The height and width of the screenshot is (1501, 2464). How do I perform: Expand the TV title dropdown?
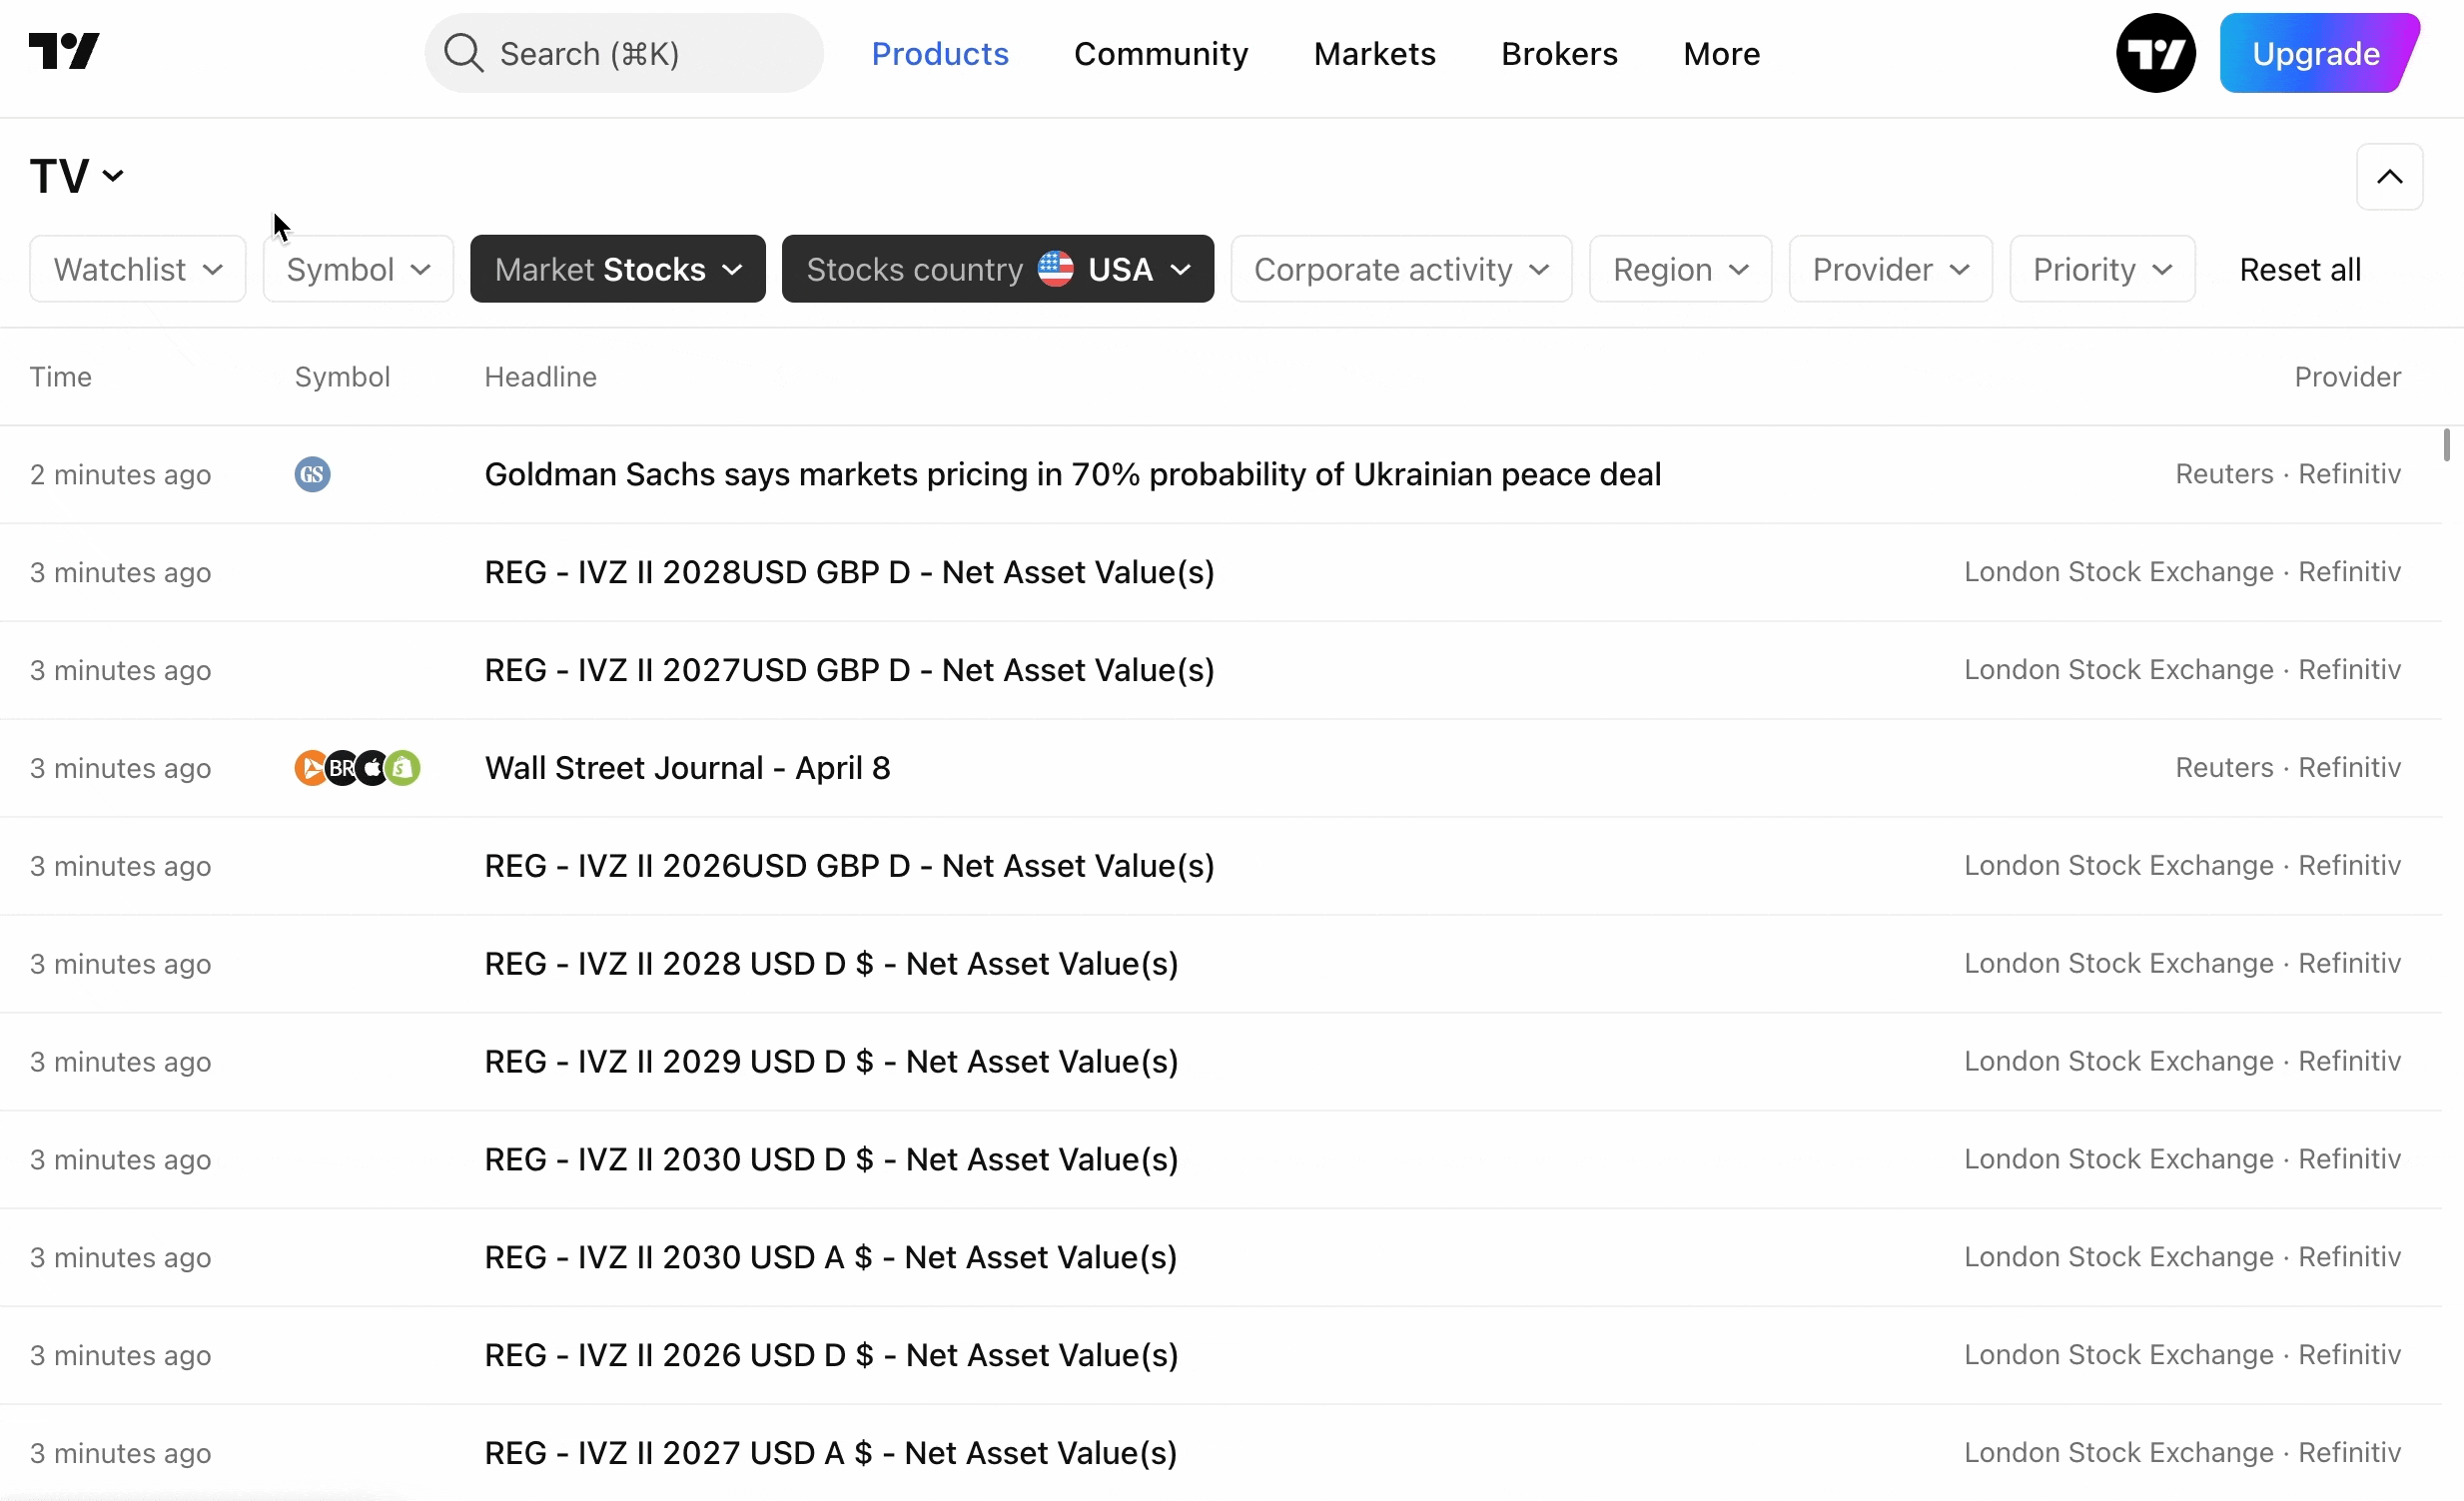[x=77, y=177]
